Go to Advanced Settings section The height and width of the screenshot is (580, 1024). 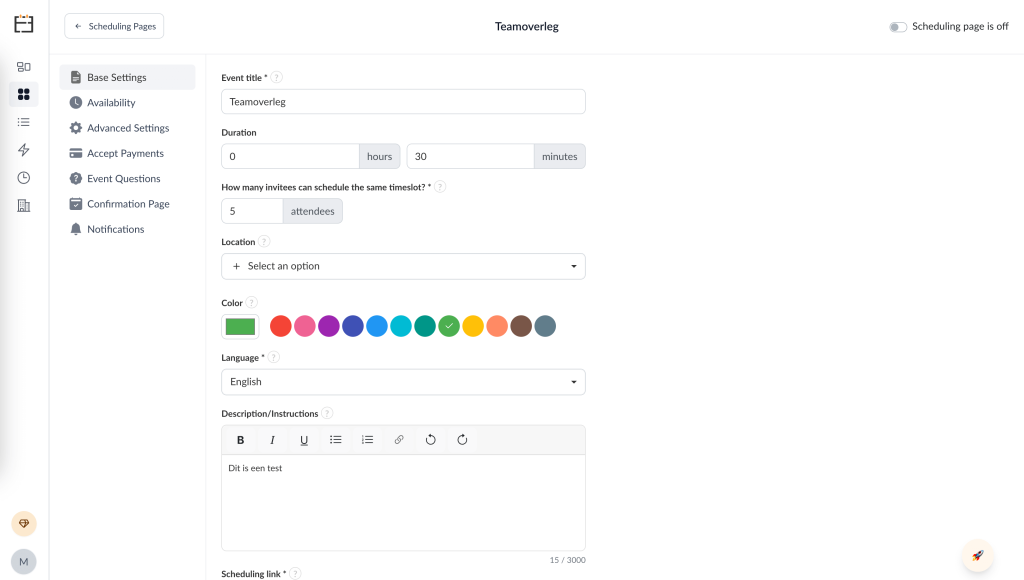128,128
